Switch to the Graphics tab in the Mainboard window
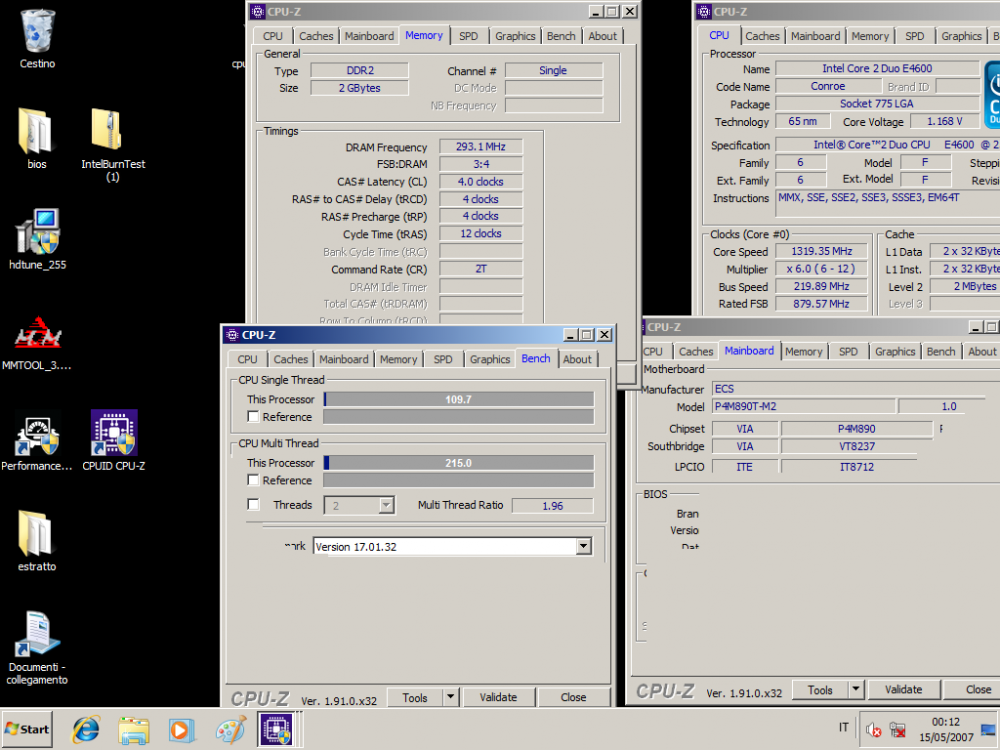Image resolution: width=1000 pixels, height=750 pixels. click(x=894, y=351)
